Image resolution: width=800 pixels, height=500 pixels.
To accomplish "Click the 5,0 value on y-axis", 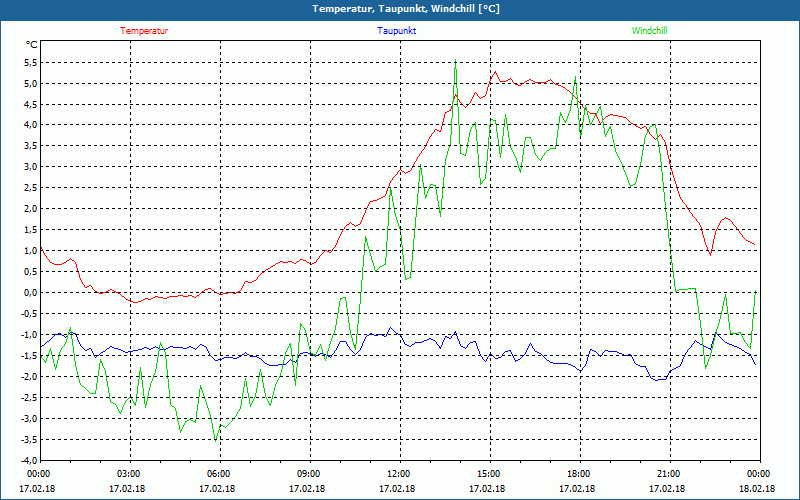I will pyautogui.click(x=31, y=84).
